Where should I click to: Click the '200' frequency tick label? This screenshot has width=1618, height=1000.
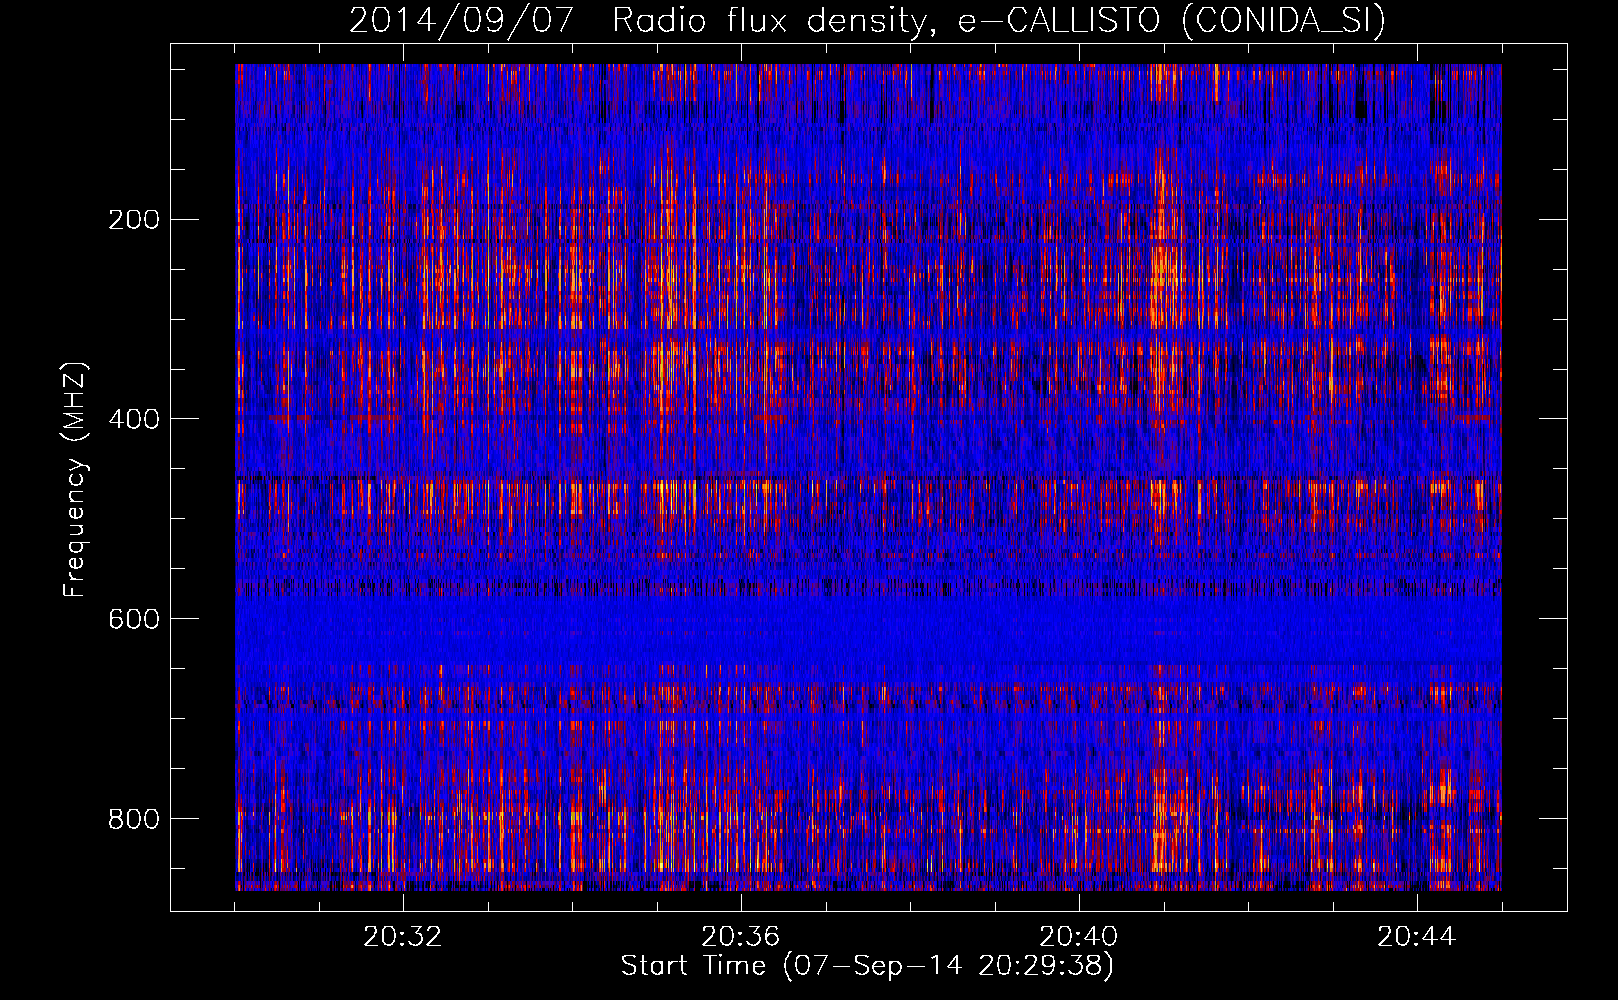tap(134, 219)
